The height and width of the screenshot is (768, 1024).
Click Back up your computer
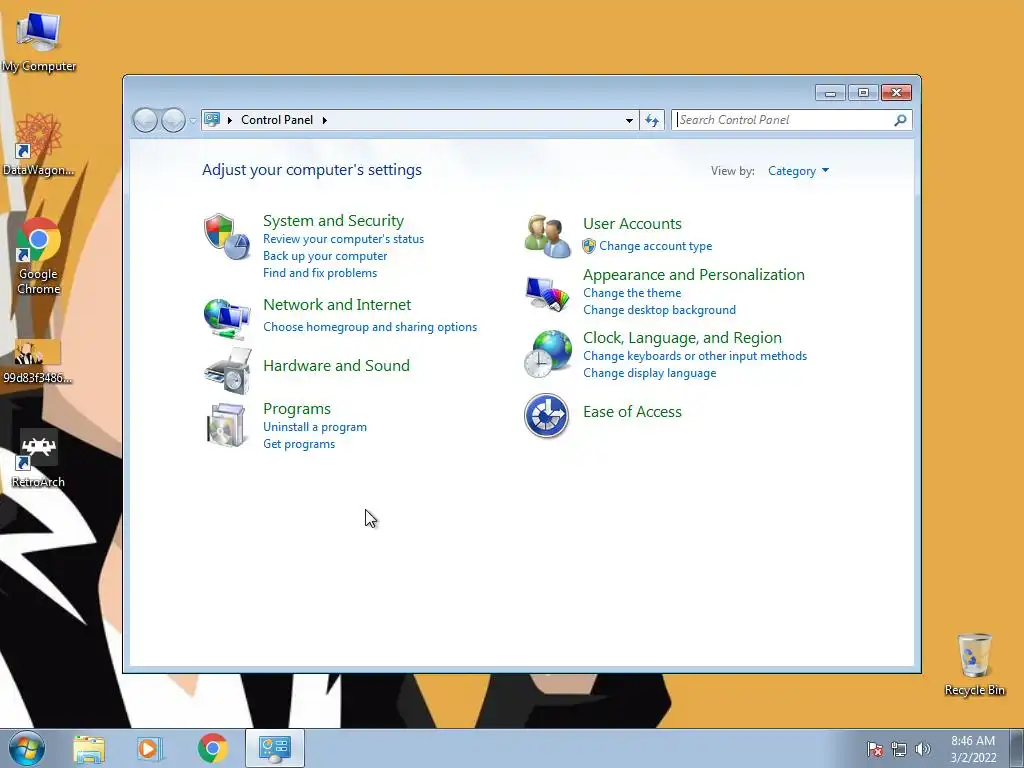(x=325, y=256)
